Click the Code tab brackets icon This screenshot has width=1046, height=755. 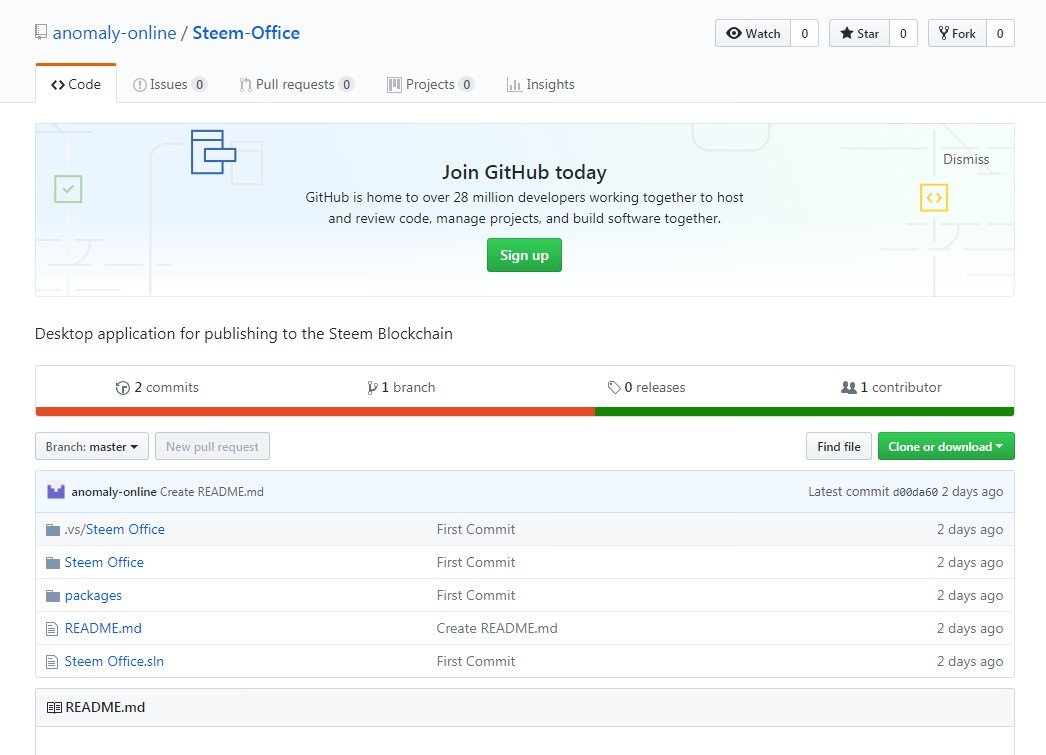click(x=58, y=85)
